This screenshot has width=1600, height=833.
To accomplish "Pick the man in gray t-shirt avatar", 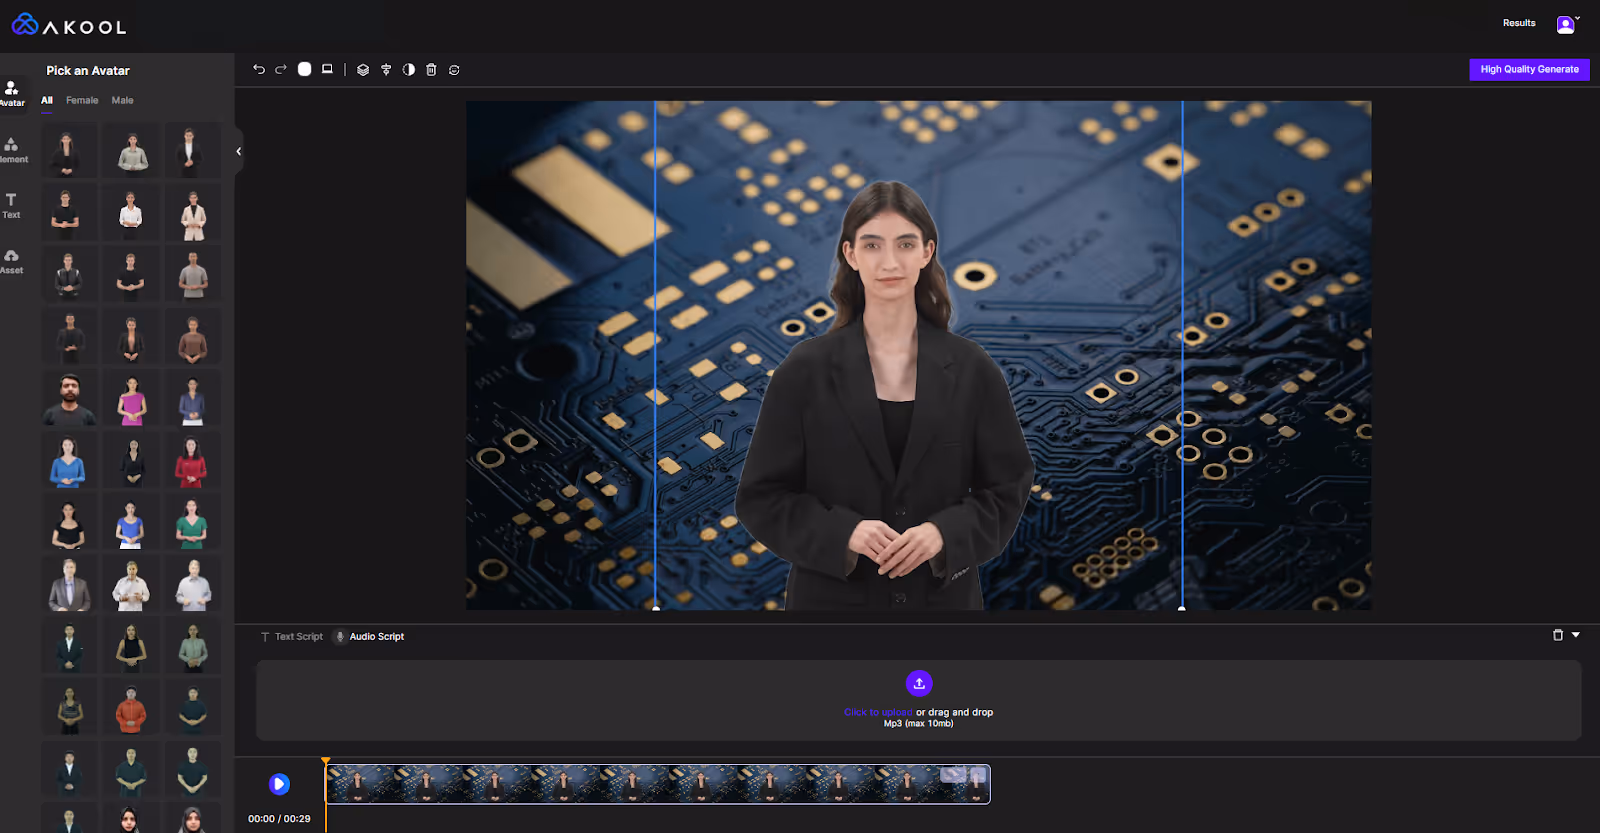I will pyautogui.click(x=192, y=276).
